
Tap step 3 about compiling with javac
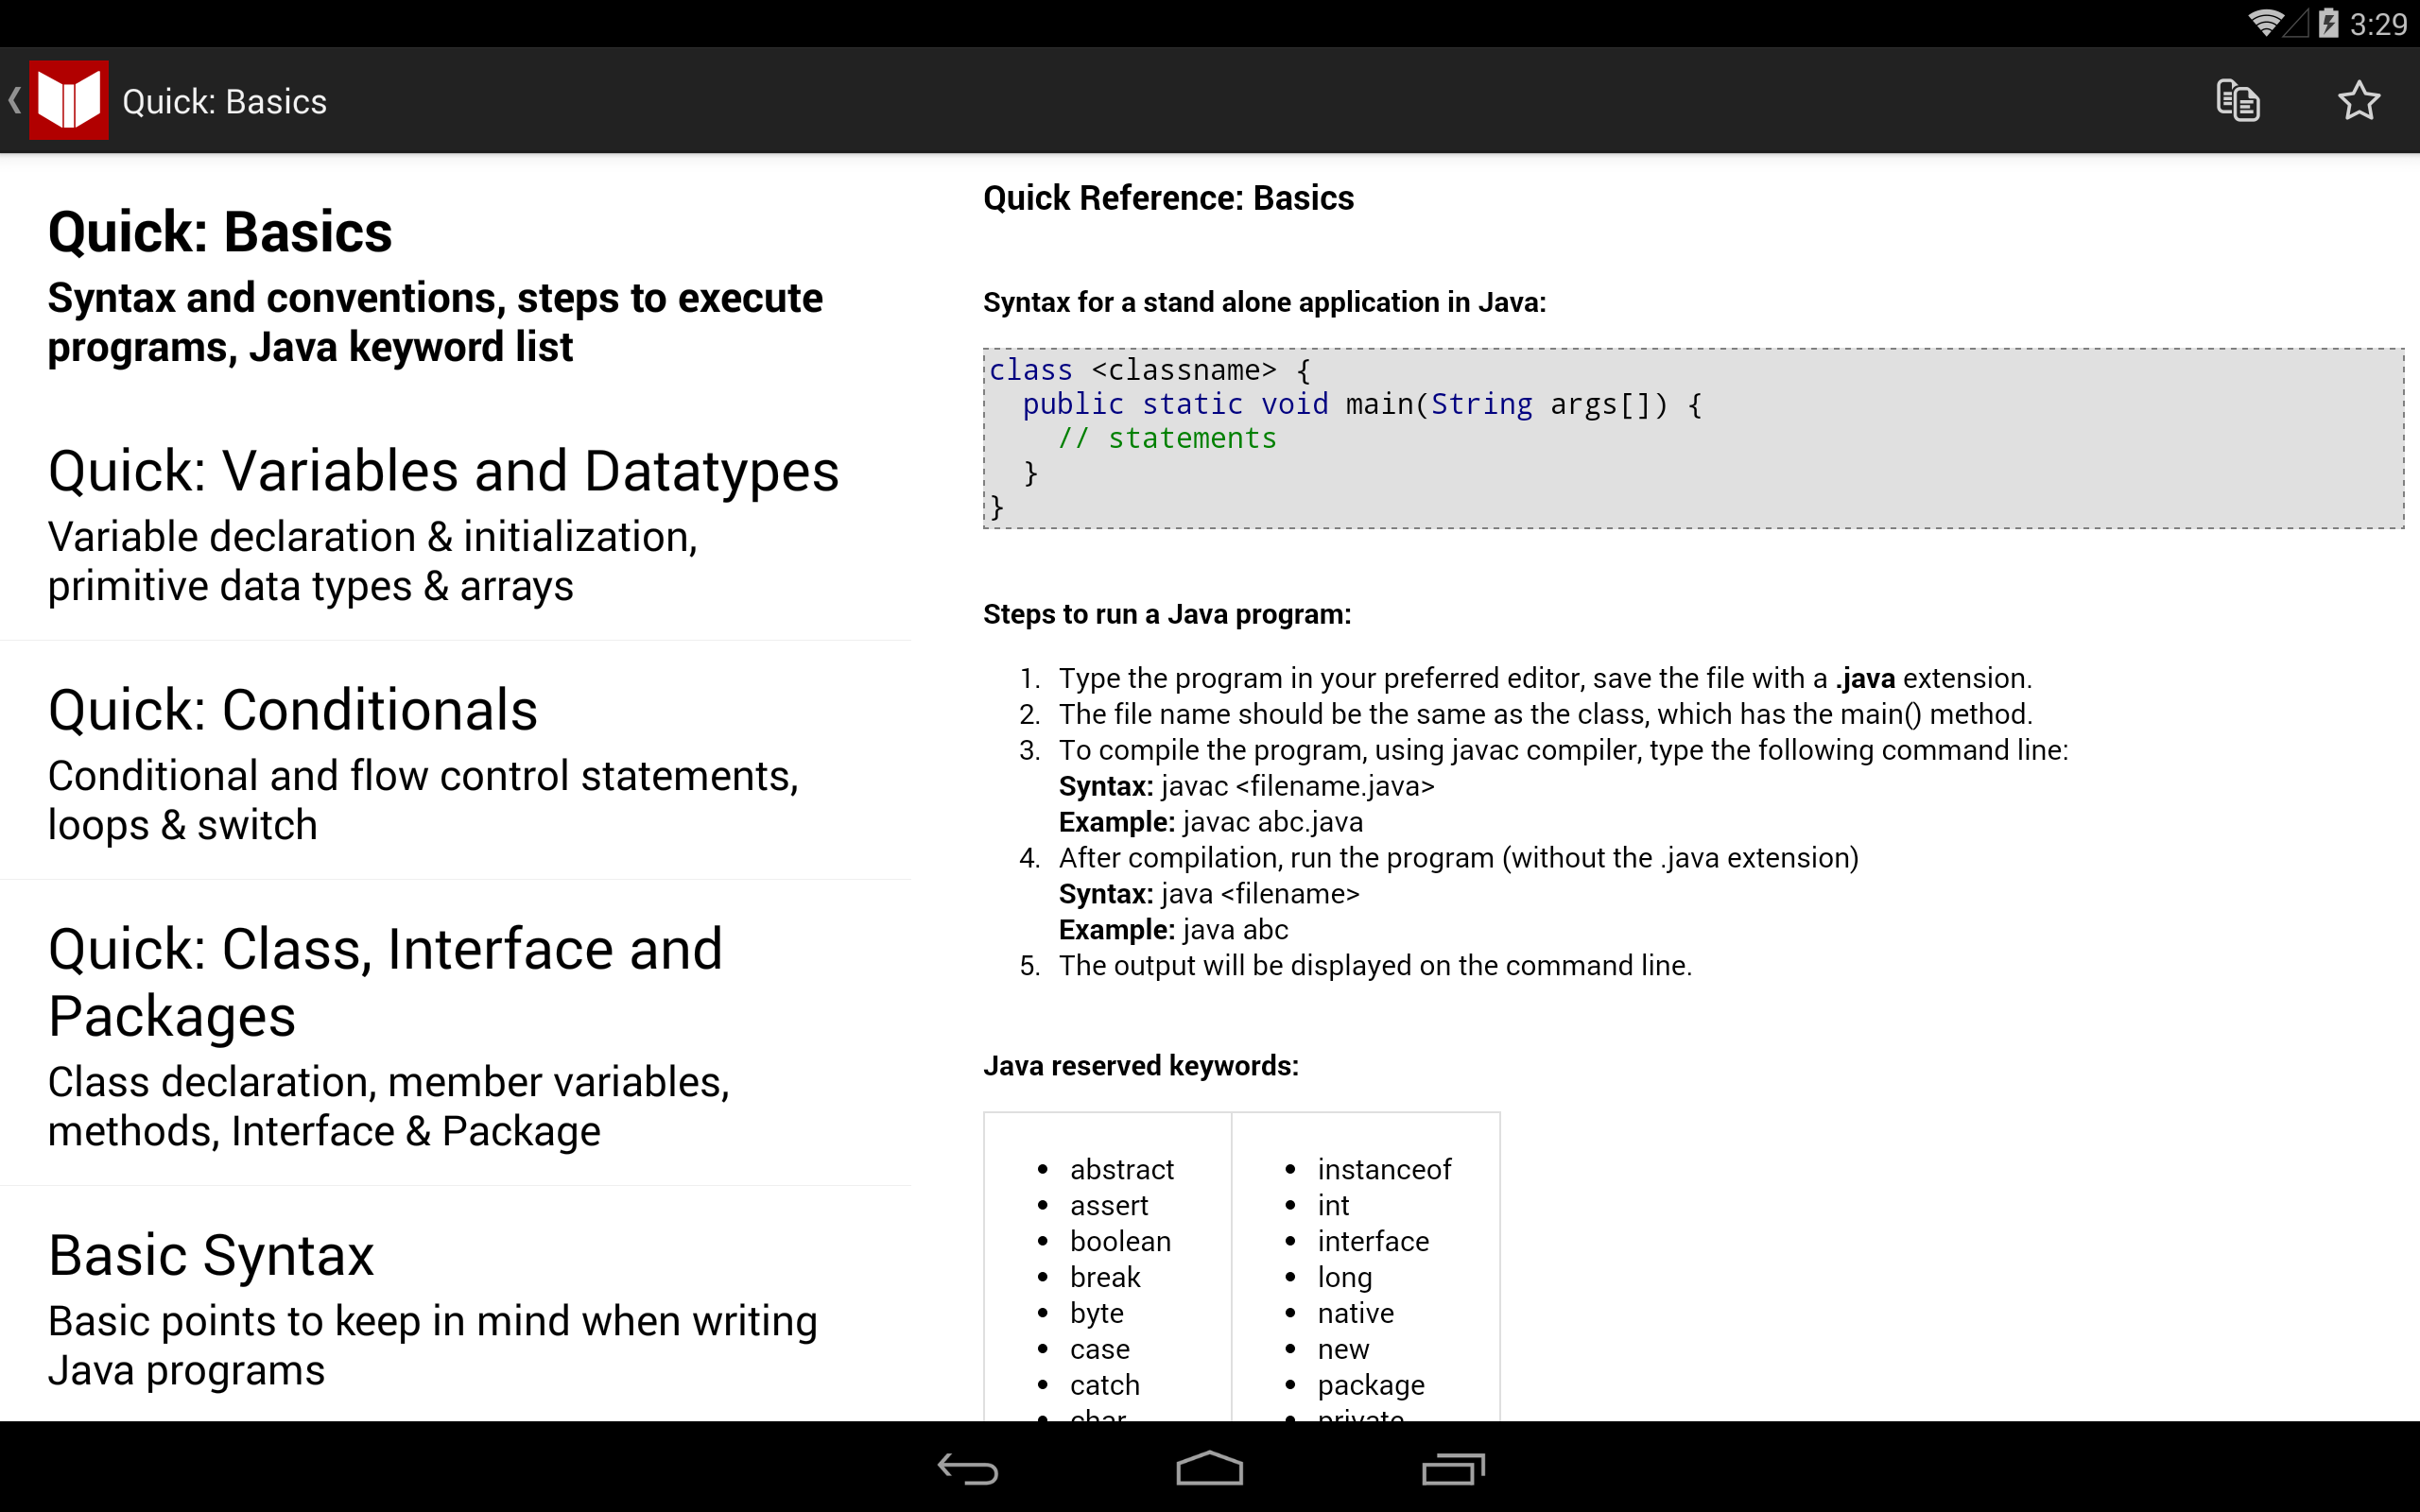pyautogui.click(x=1563, y=750)
